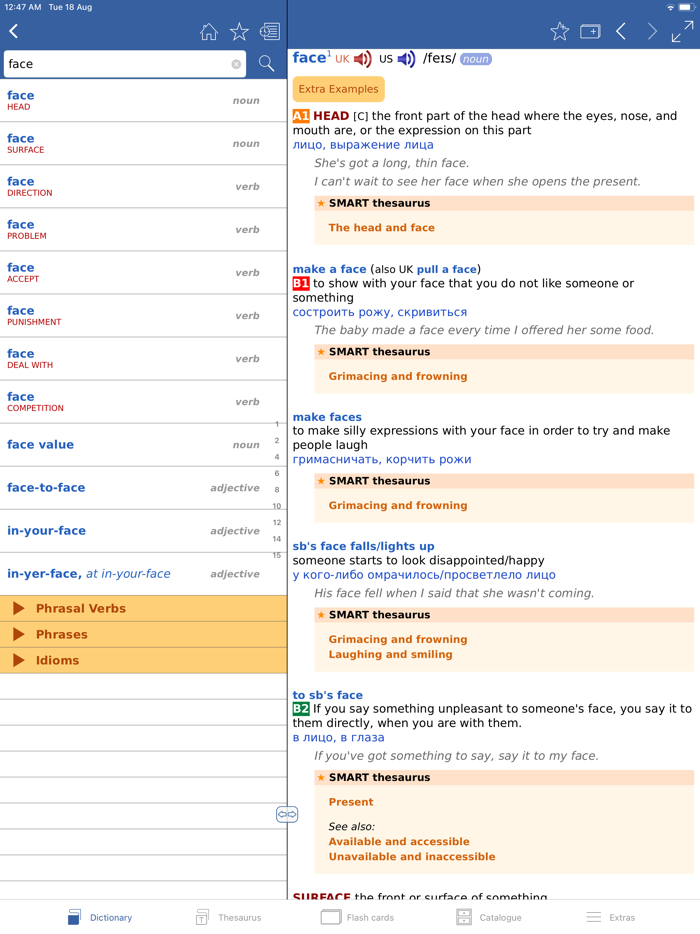Play UK pronunciation of face
The image size is (700, 934).
tap(362, 59)
